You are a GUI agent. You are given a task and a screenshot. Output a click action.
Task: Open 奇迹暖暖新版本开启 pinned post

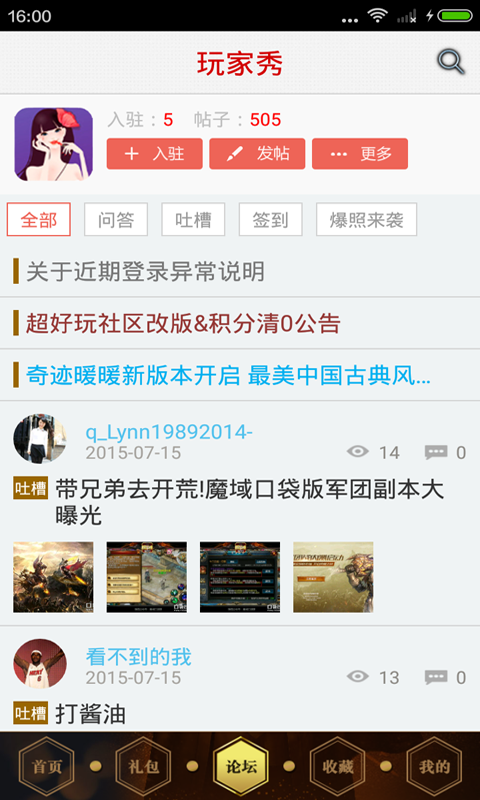tap(240, 375)
